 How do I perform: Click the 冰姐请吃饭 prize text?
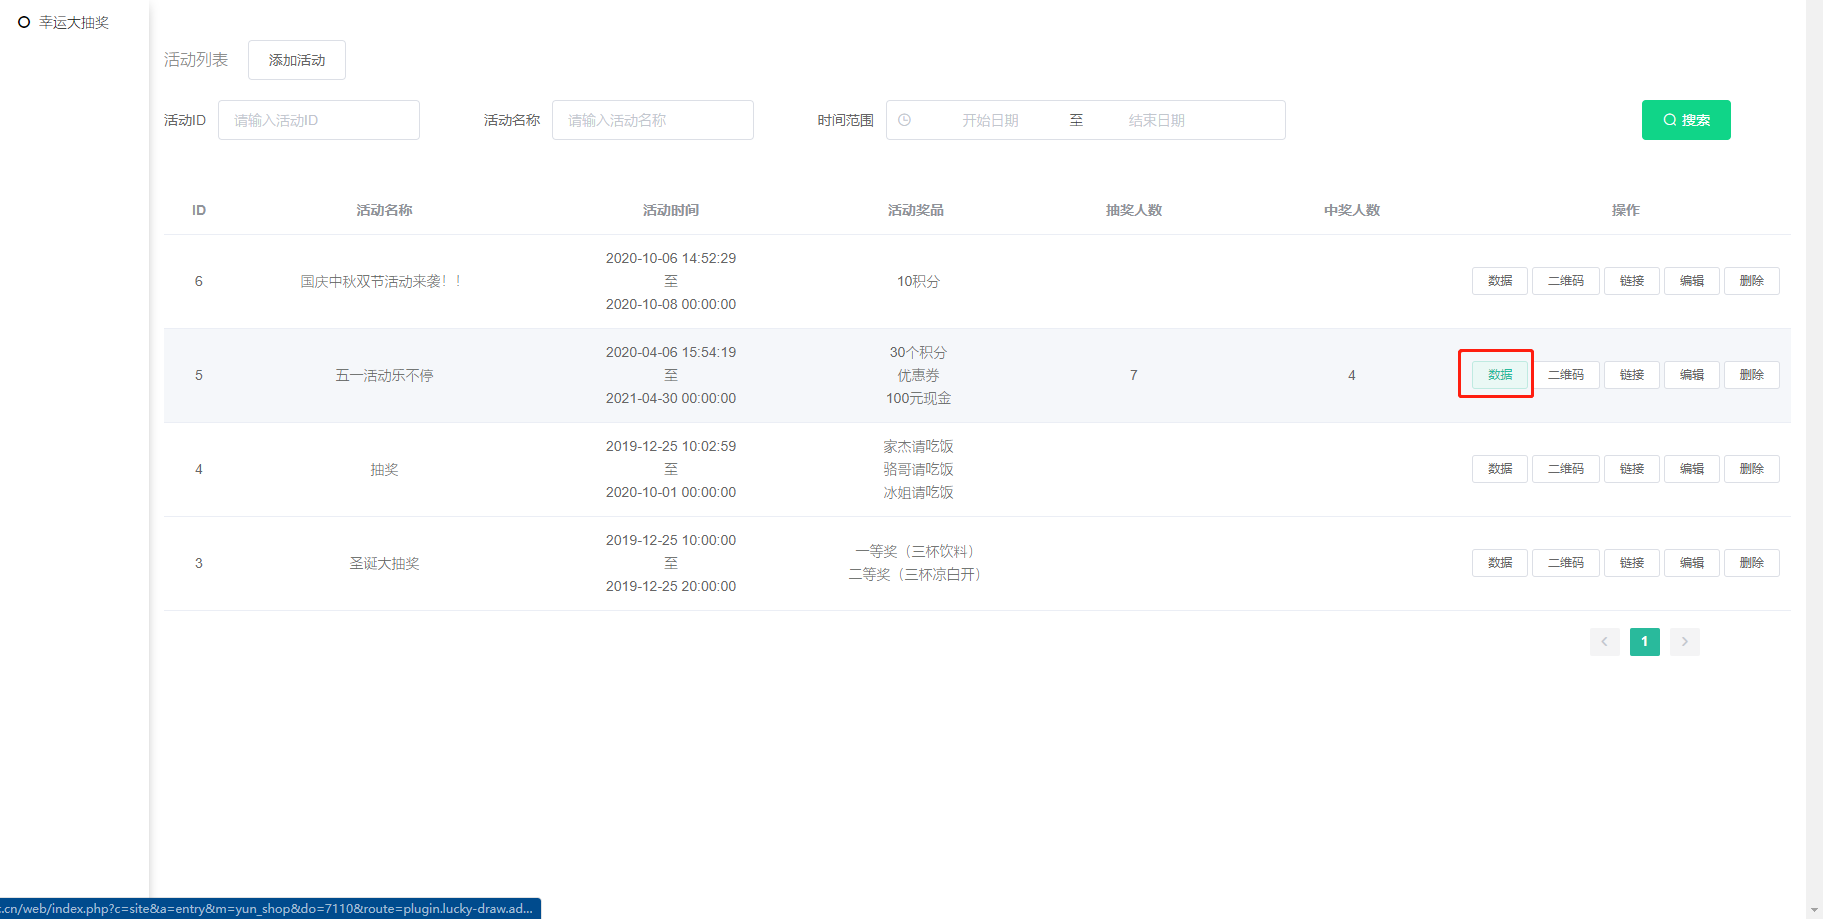[918, 492]
